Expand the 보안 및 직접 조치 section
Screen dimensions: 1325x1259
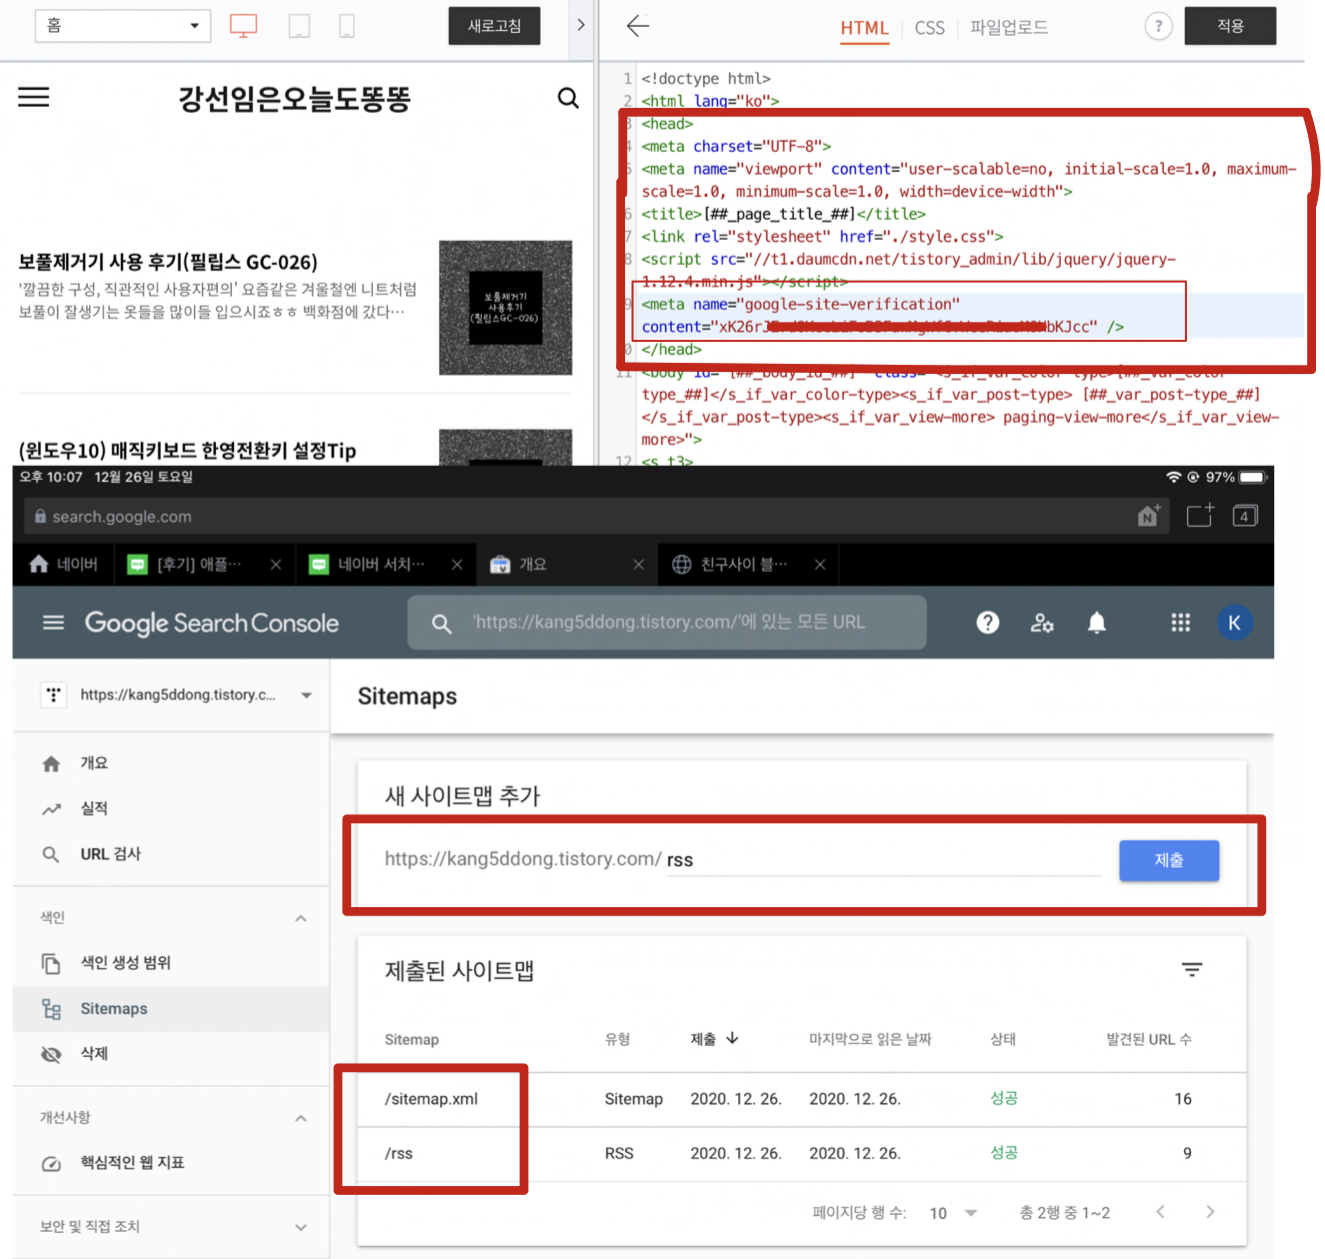click(301, 1227)
